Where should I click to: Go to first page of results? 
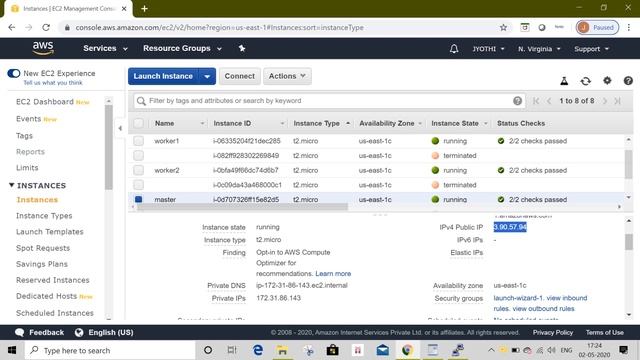point(536,101)
